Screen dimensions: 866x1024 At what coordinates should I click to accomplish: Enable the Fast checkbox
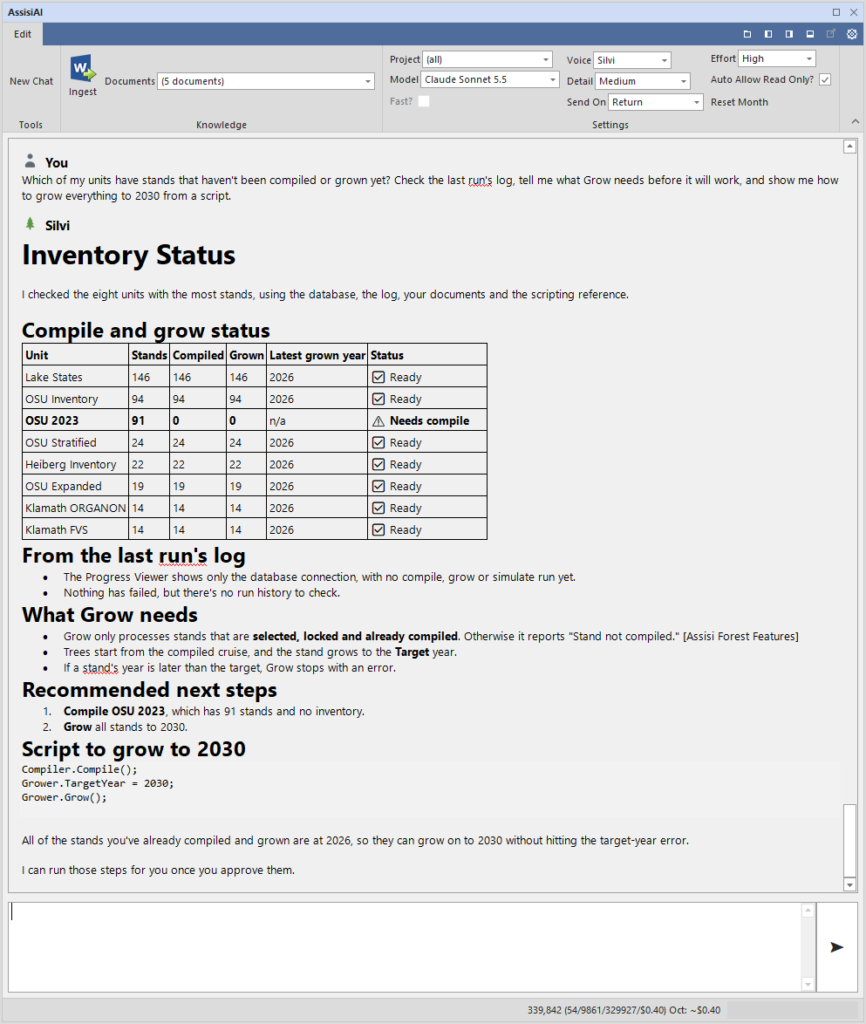pos(424,101)
